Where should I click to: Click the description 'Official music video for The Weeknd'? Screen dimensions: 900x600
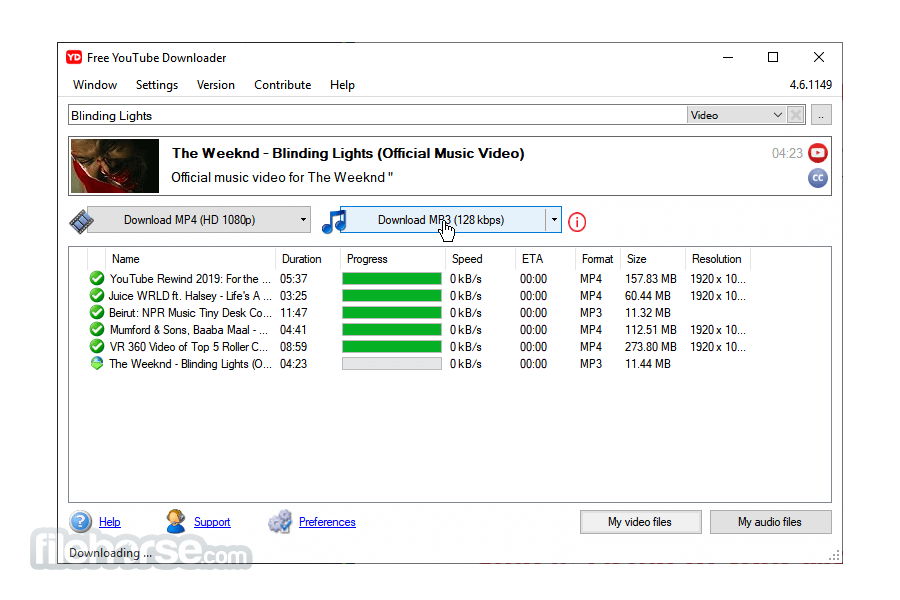point(282,177)
